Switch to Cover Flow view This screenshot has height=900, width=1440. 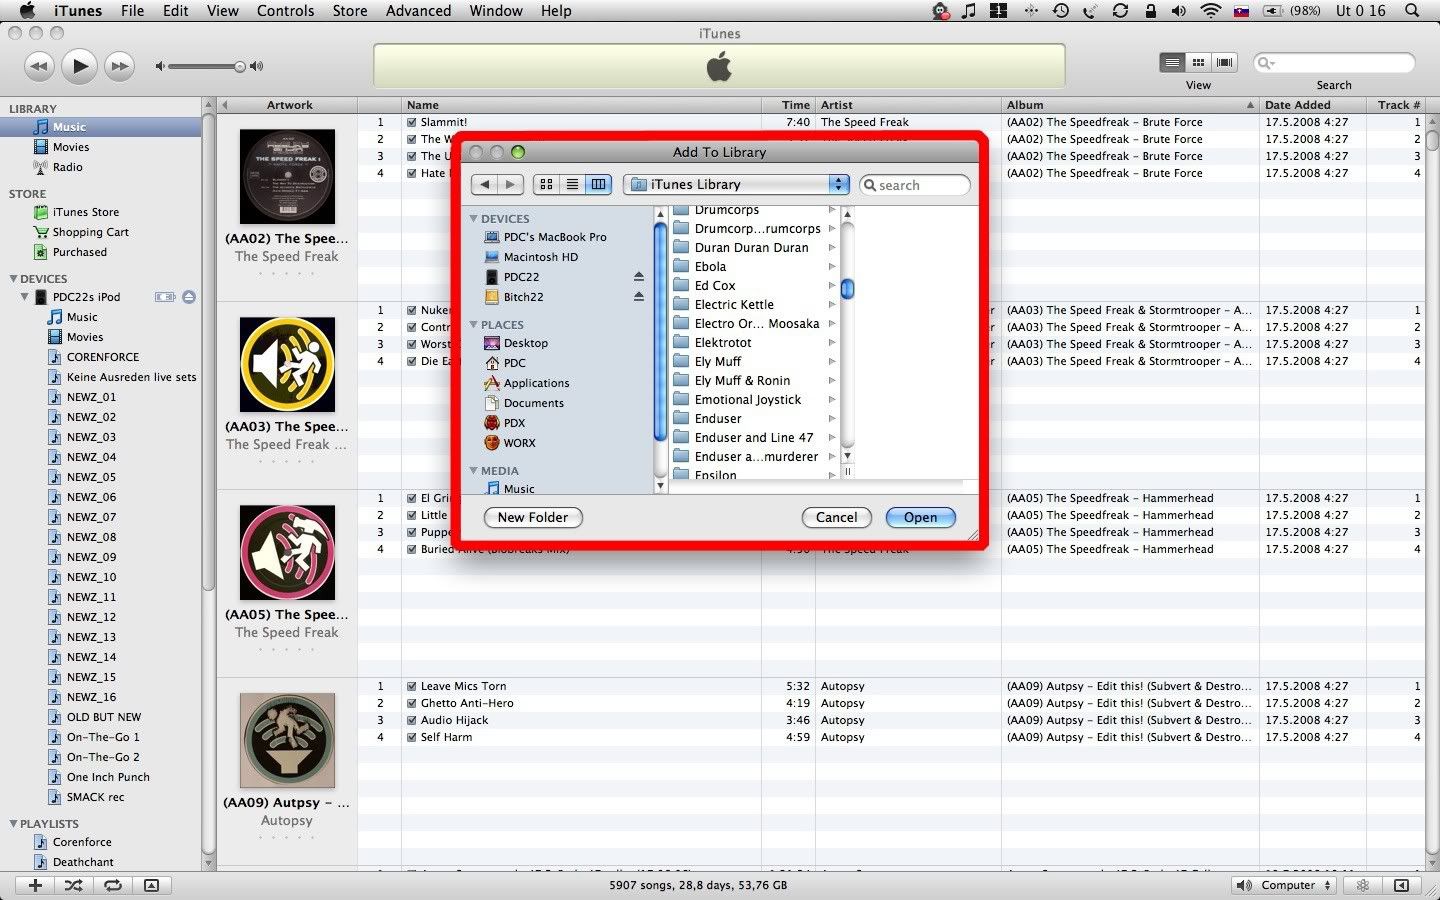1224,62
